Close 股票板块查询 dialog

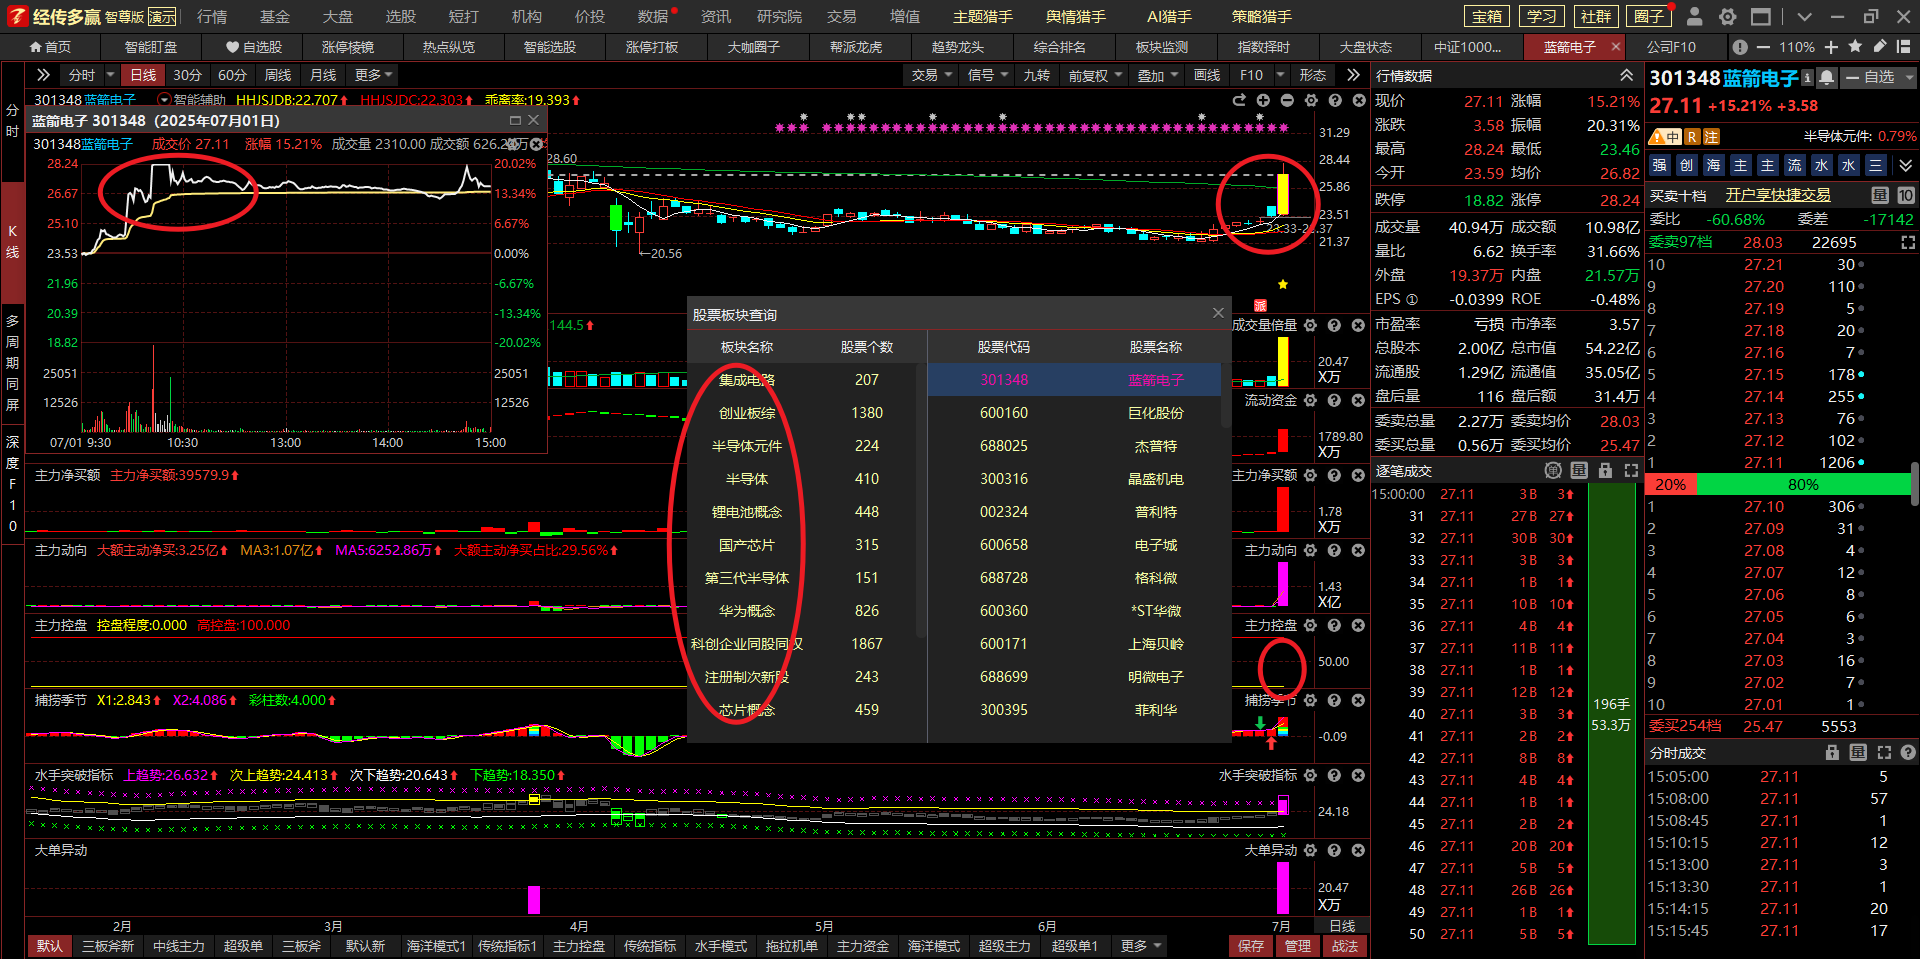coord(1218,313)
